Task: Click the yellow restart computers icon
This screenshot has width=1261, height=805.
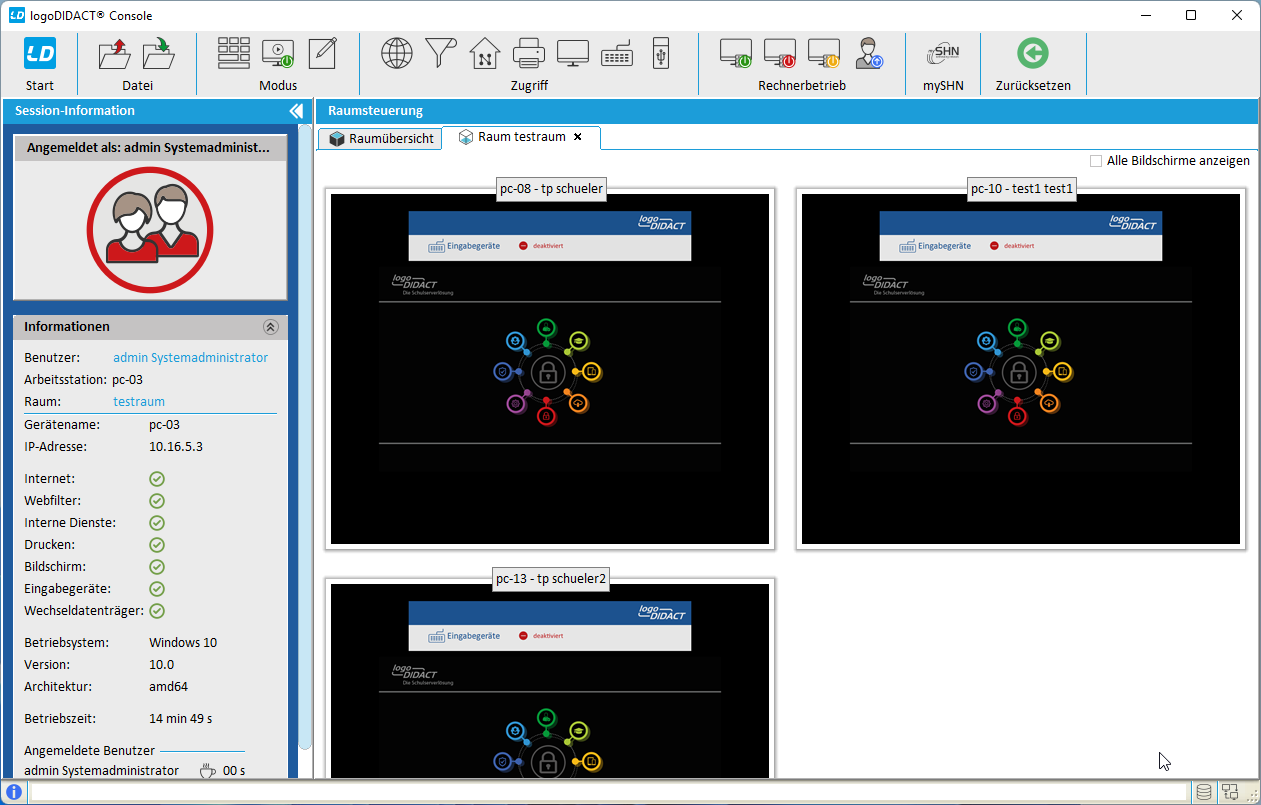Action: point(824,53)
